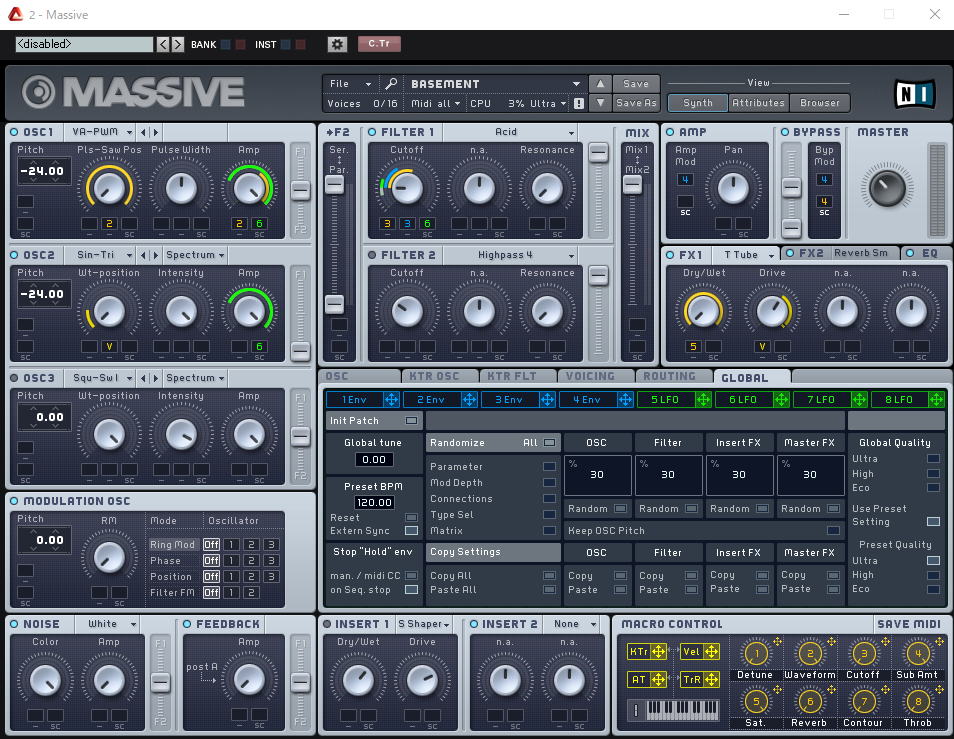Open Noise White type dropdown
Screen dimensions: 954x739
107,624
